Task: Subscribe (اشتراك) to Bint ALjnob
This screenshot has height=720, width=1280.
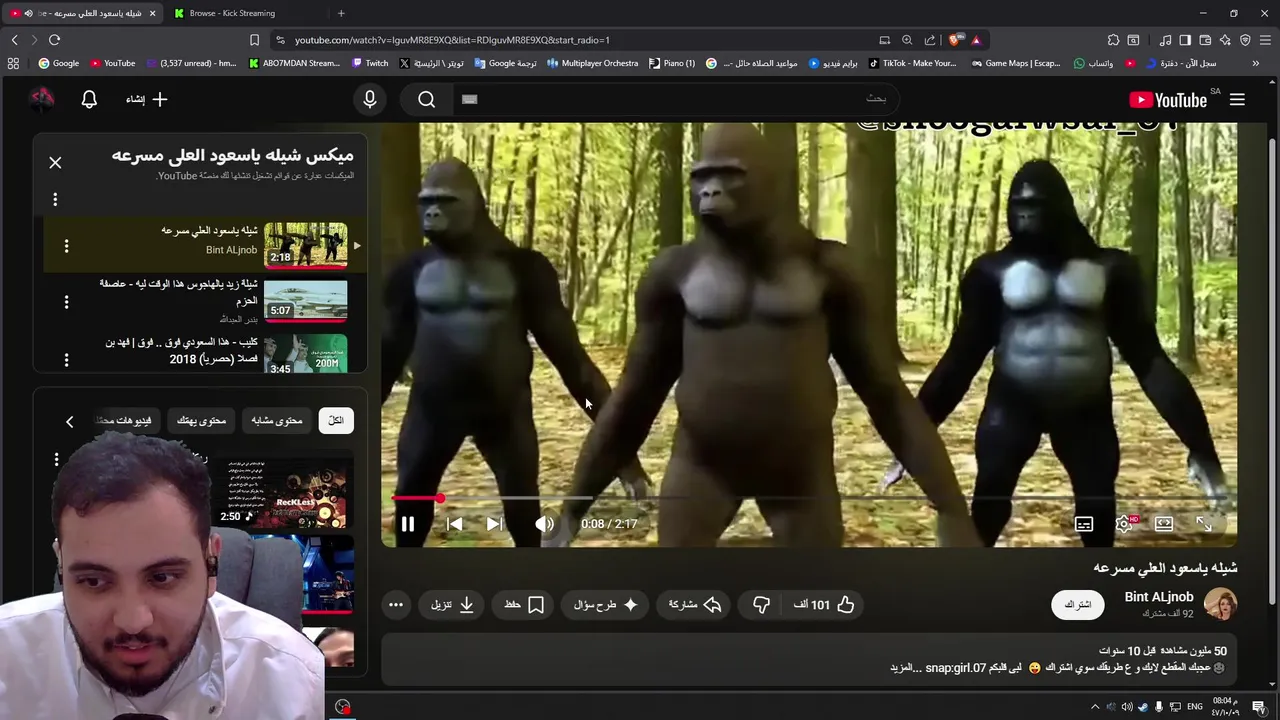Action: pos(1078,605)
